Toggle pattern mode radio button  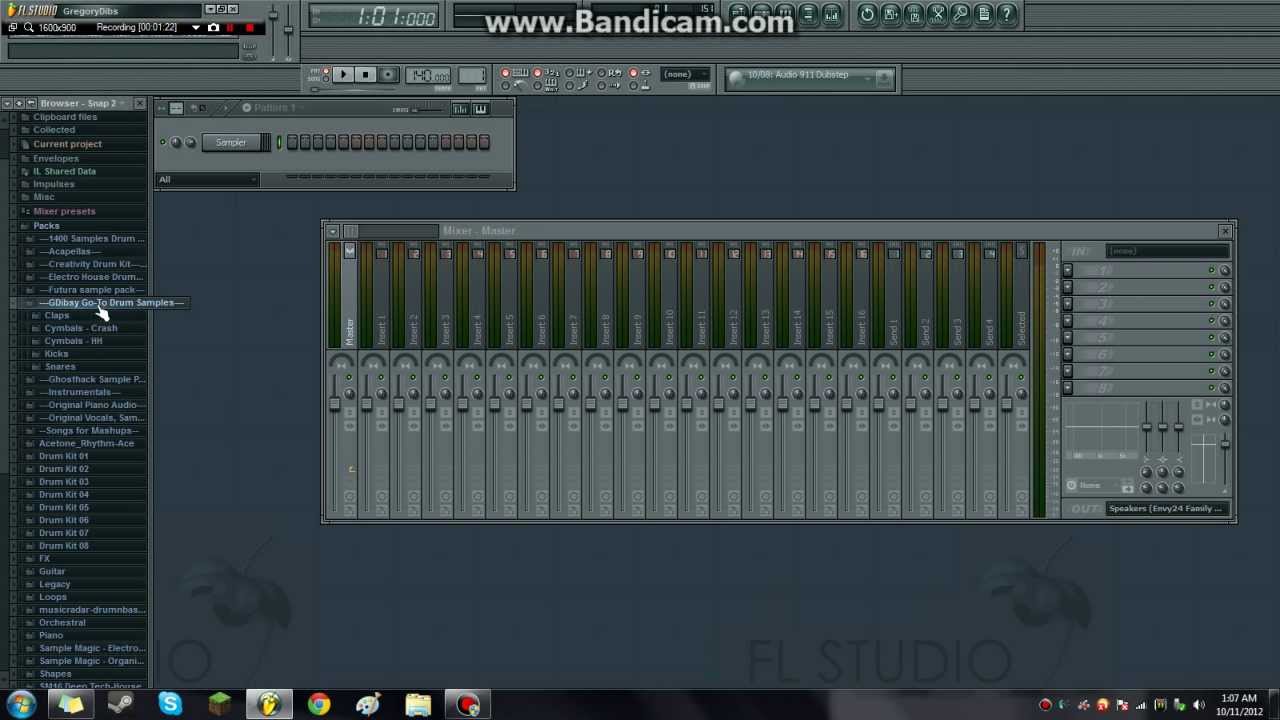point(324,70)
